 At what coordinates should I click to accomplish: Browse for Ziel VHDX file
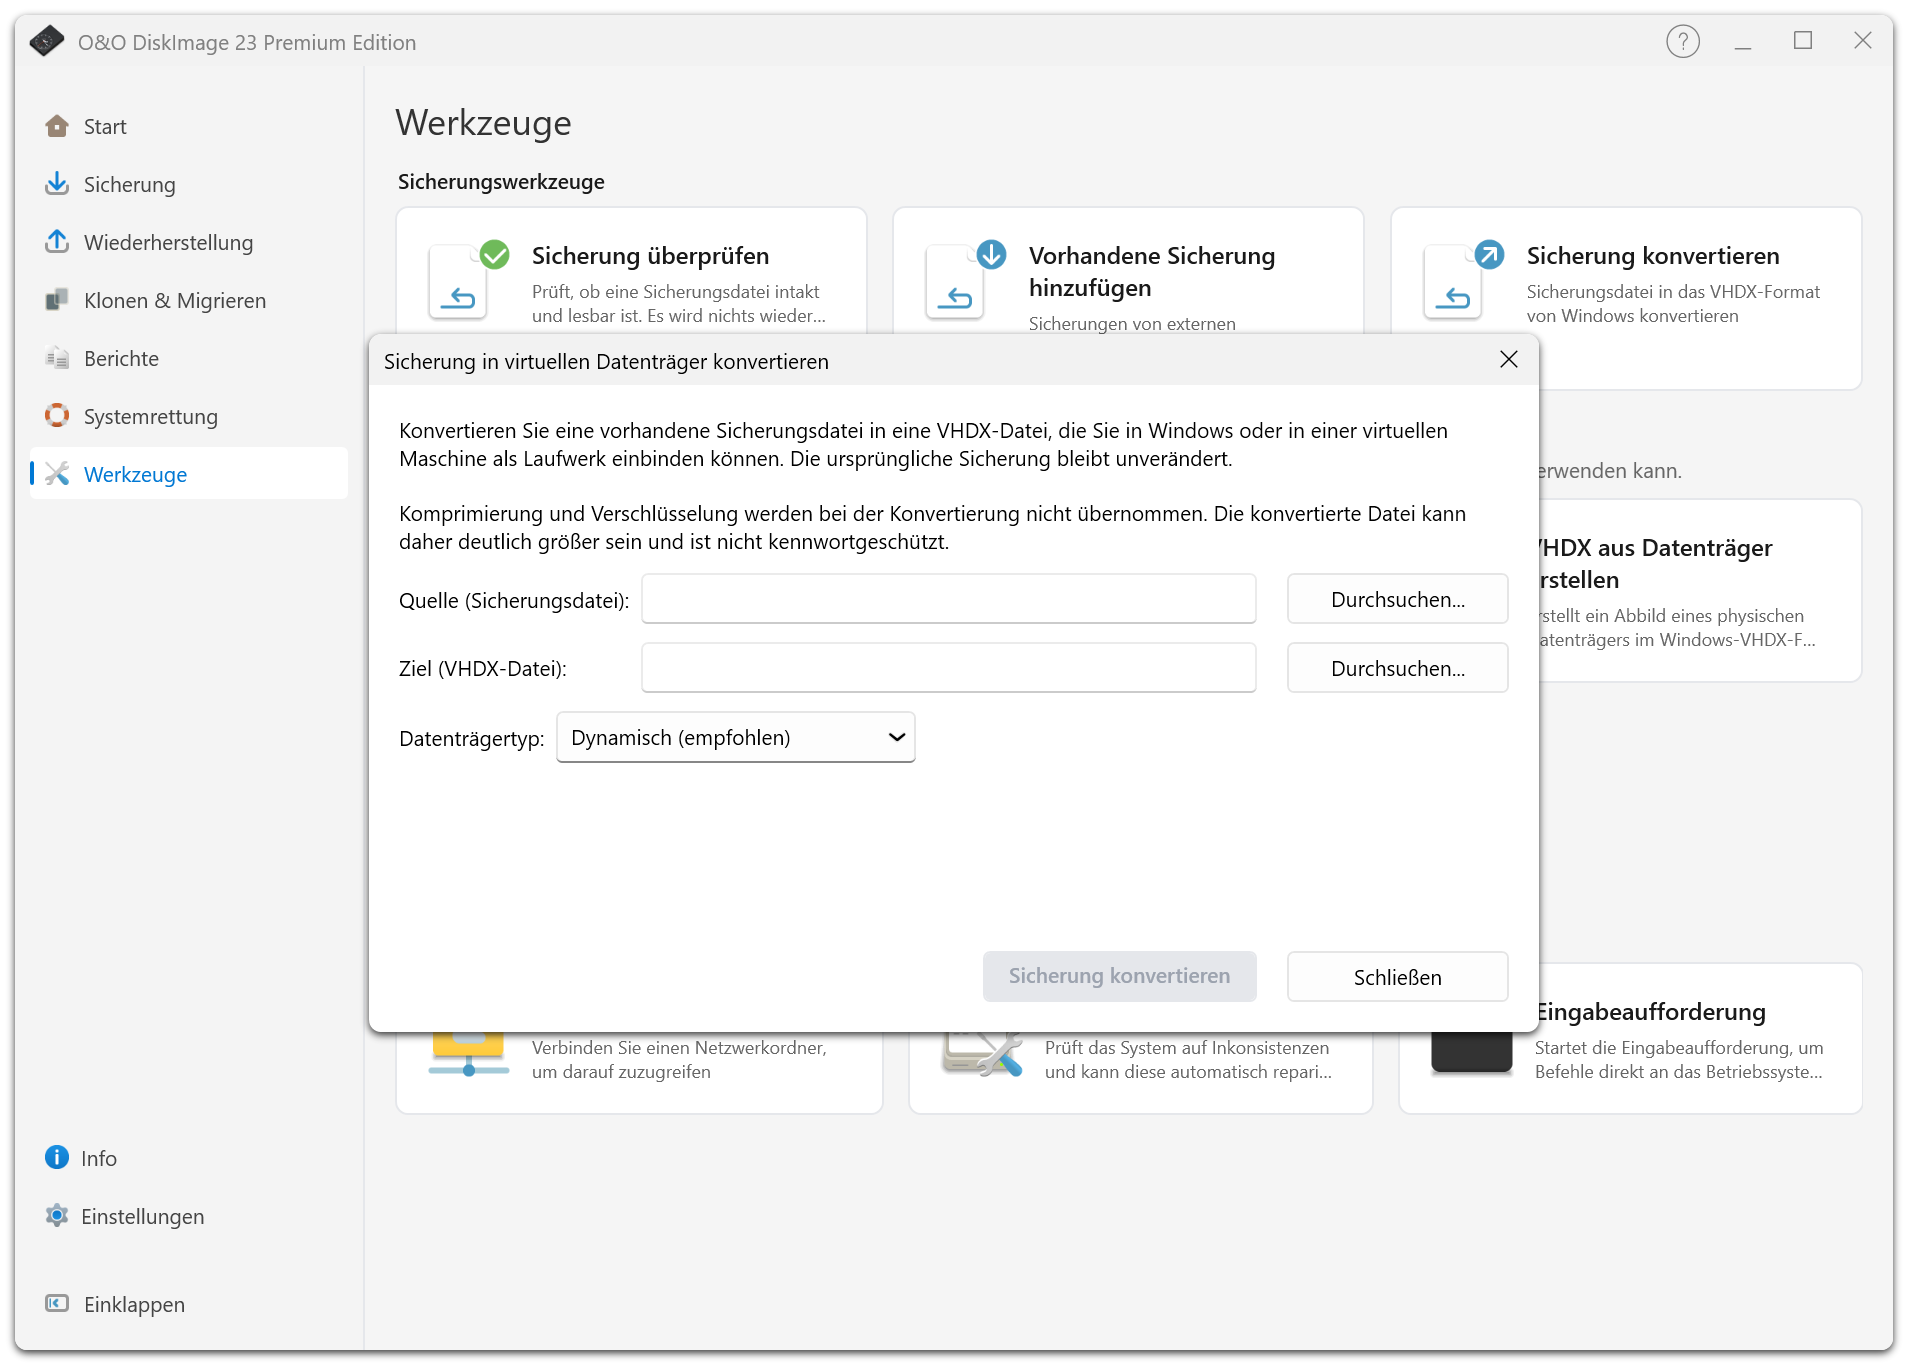(1397, 668)
